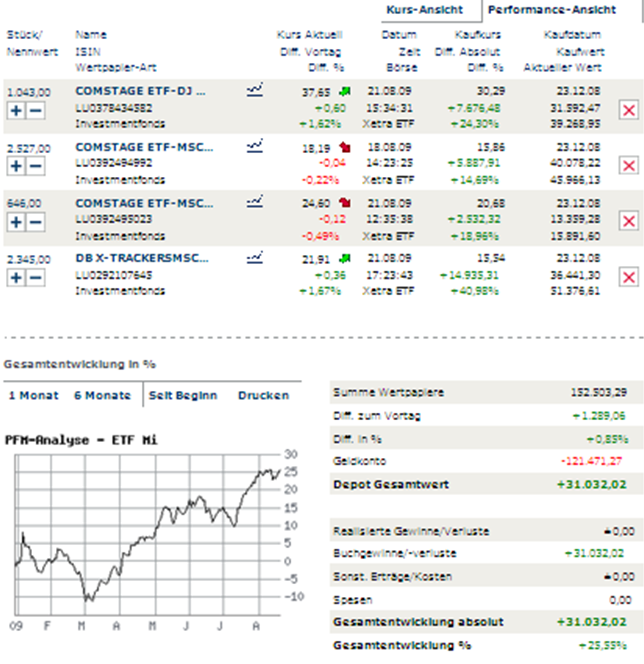Switch to the Kurs-Ansicht tab
Image resolution: width=644 pixels, height=664 pixels.
point(424,10)
